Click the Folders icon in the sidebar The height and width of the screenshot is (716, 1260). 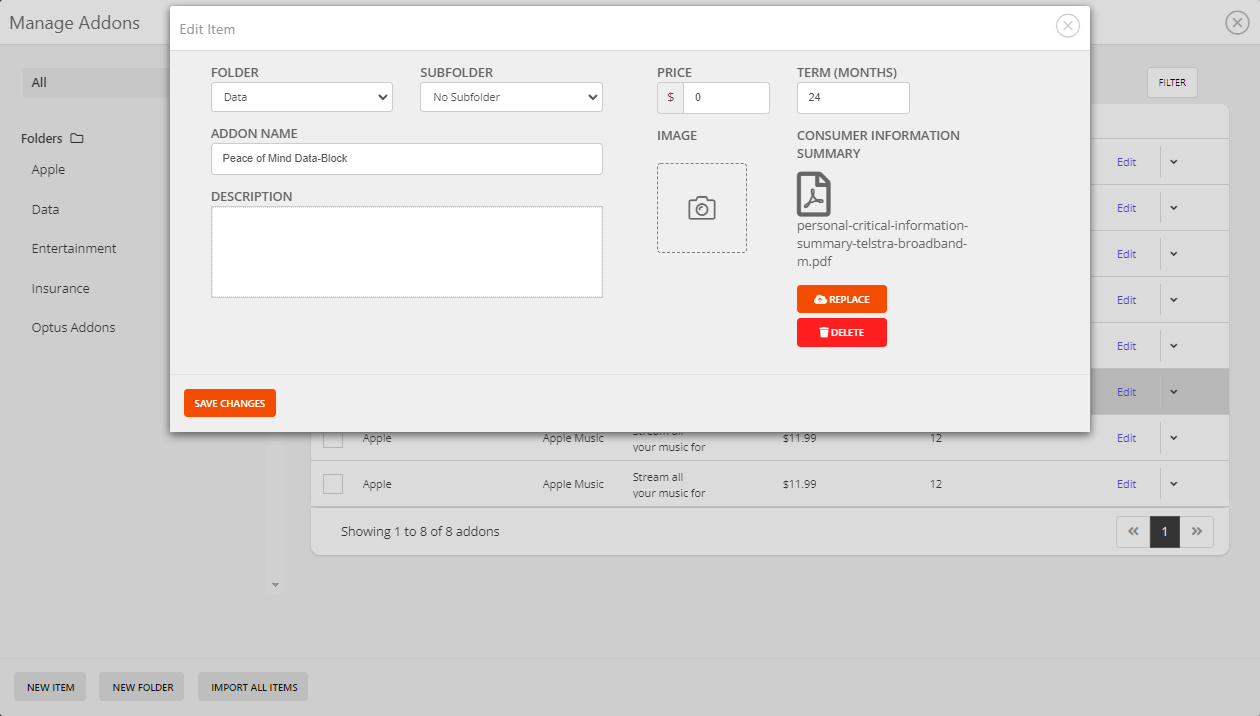tap(77, 139)
